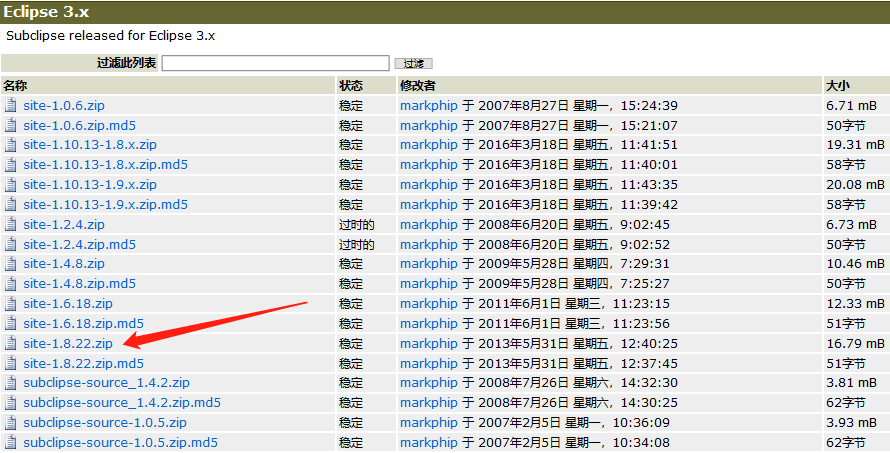Click file icon beside site-1.4.8.zip
The image size is (890, 453).
coord(11,264)
